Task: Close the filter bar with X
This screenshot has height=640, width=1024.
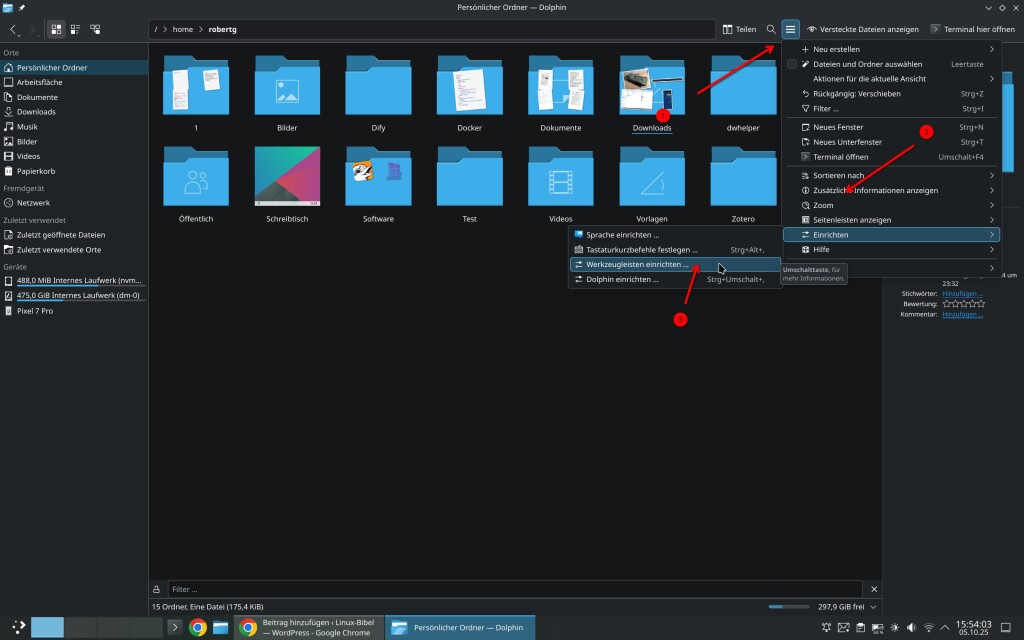Action: tap(874, 589)
